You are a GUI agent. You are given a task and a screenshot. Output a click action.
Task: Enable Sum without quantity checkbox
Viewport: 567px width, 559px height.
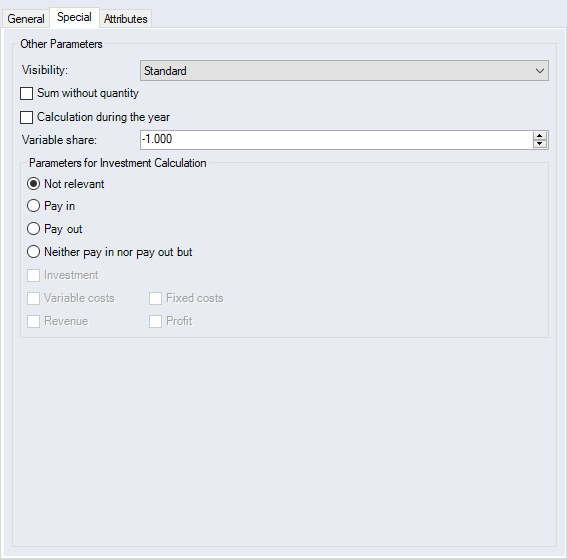[26, 93]
